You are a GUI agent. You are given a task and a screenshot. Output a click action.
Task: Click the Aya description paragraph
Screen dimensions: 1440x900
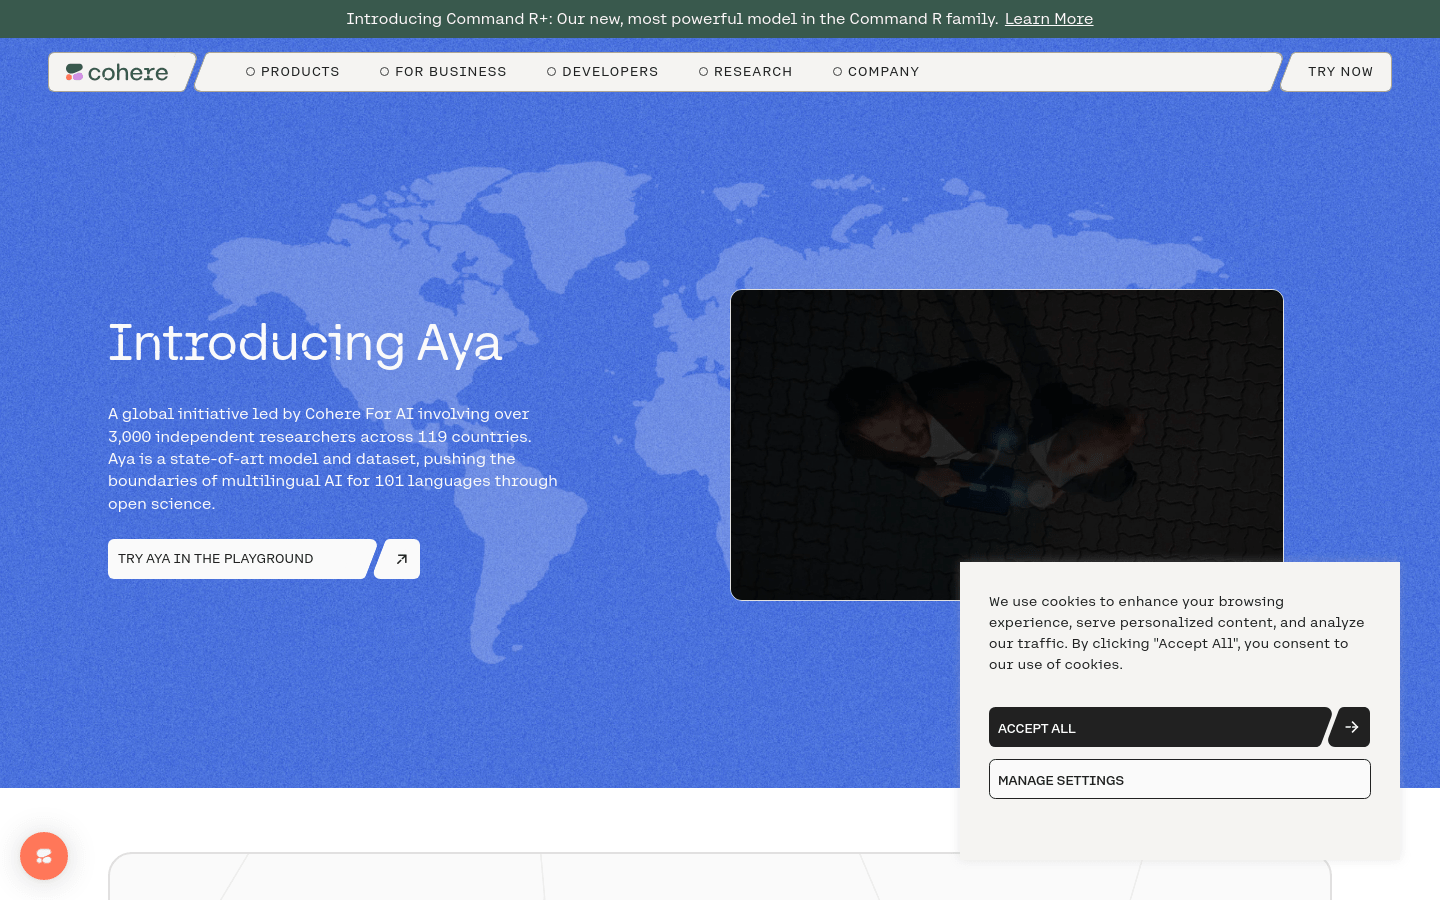333,458
